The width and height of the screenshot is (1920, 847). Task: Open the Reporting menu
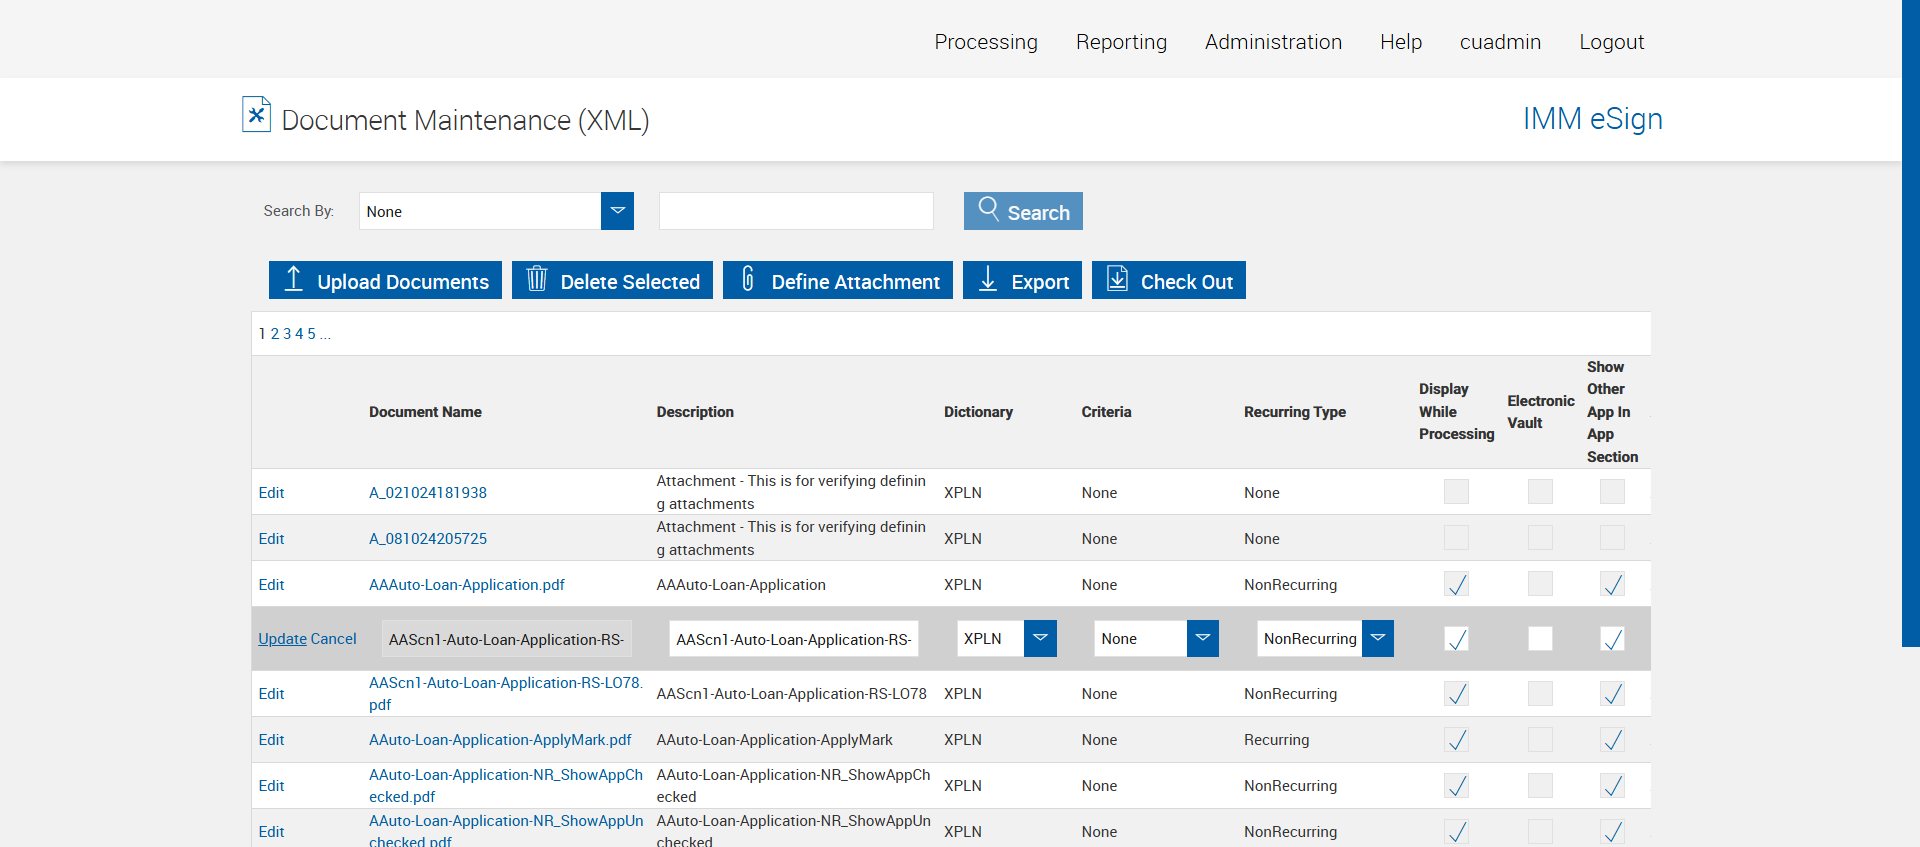[x=1121, y=42]
